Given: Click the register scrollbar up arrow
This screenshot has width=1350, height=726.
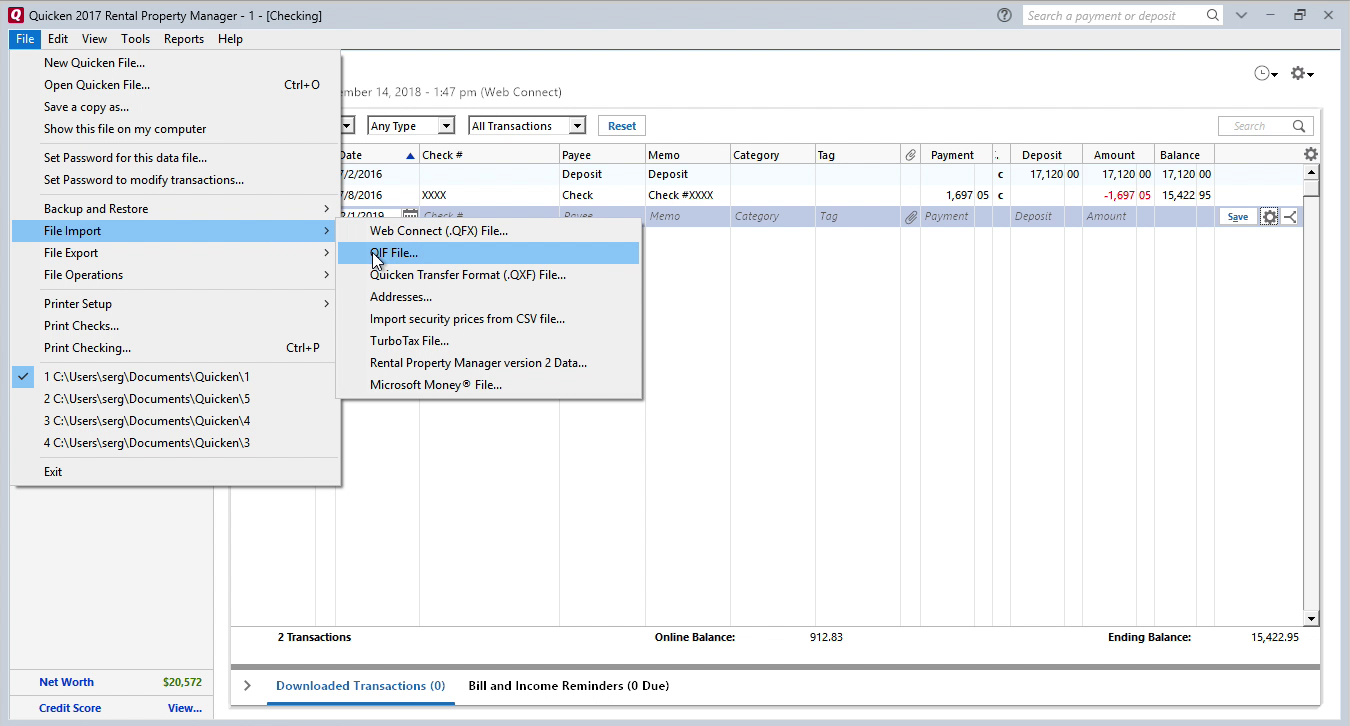Looking at the screenshot, I should (x=1311, y=173).
